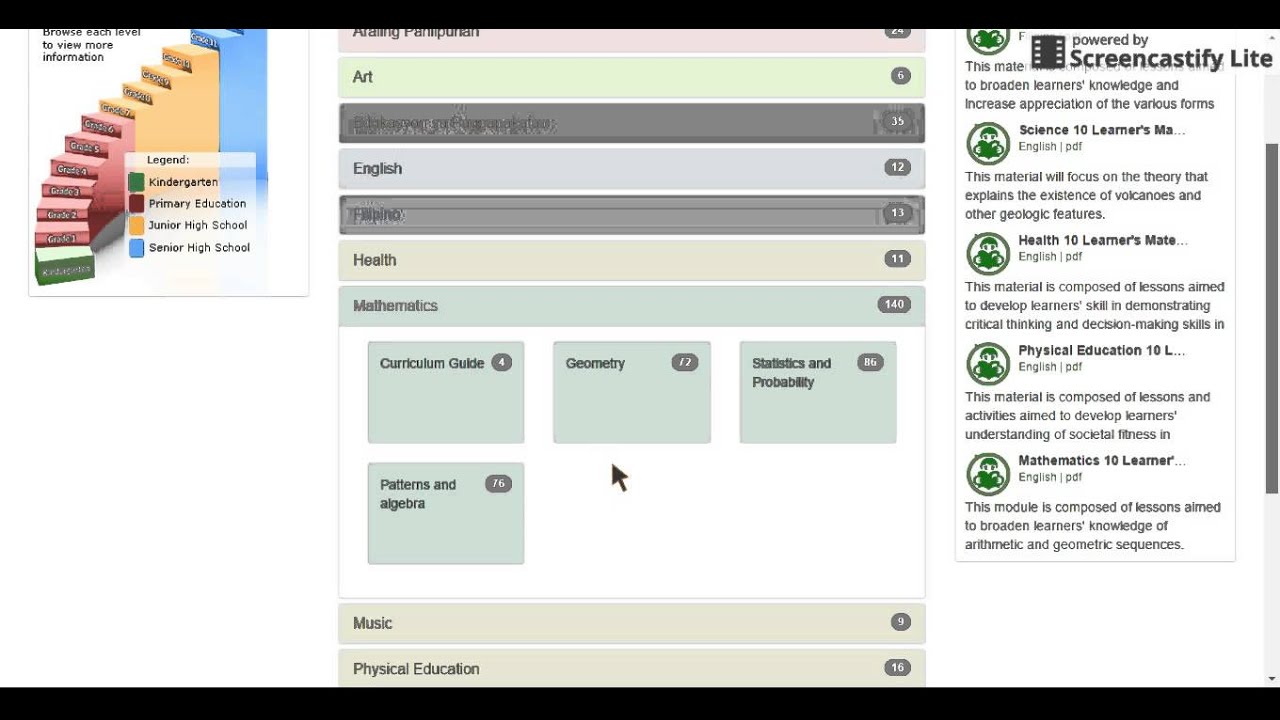Expand the Music subject row
The height and width of the screenshot is (720, 1280).
632,623
